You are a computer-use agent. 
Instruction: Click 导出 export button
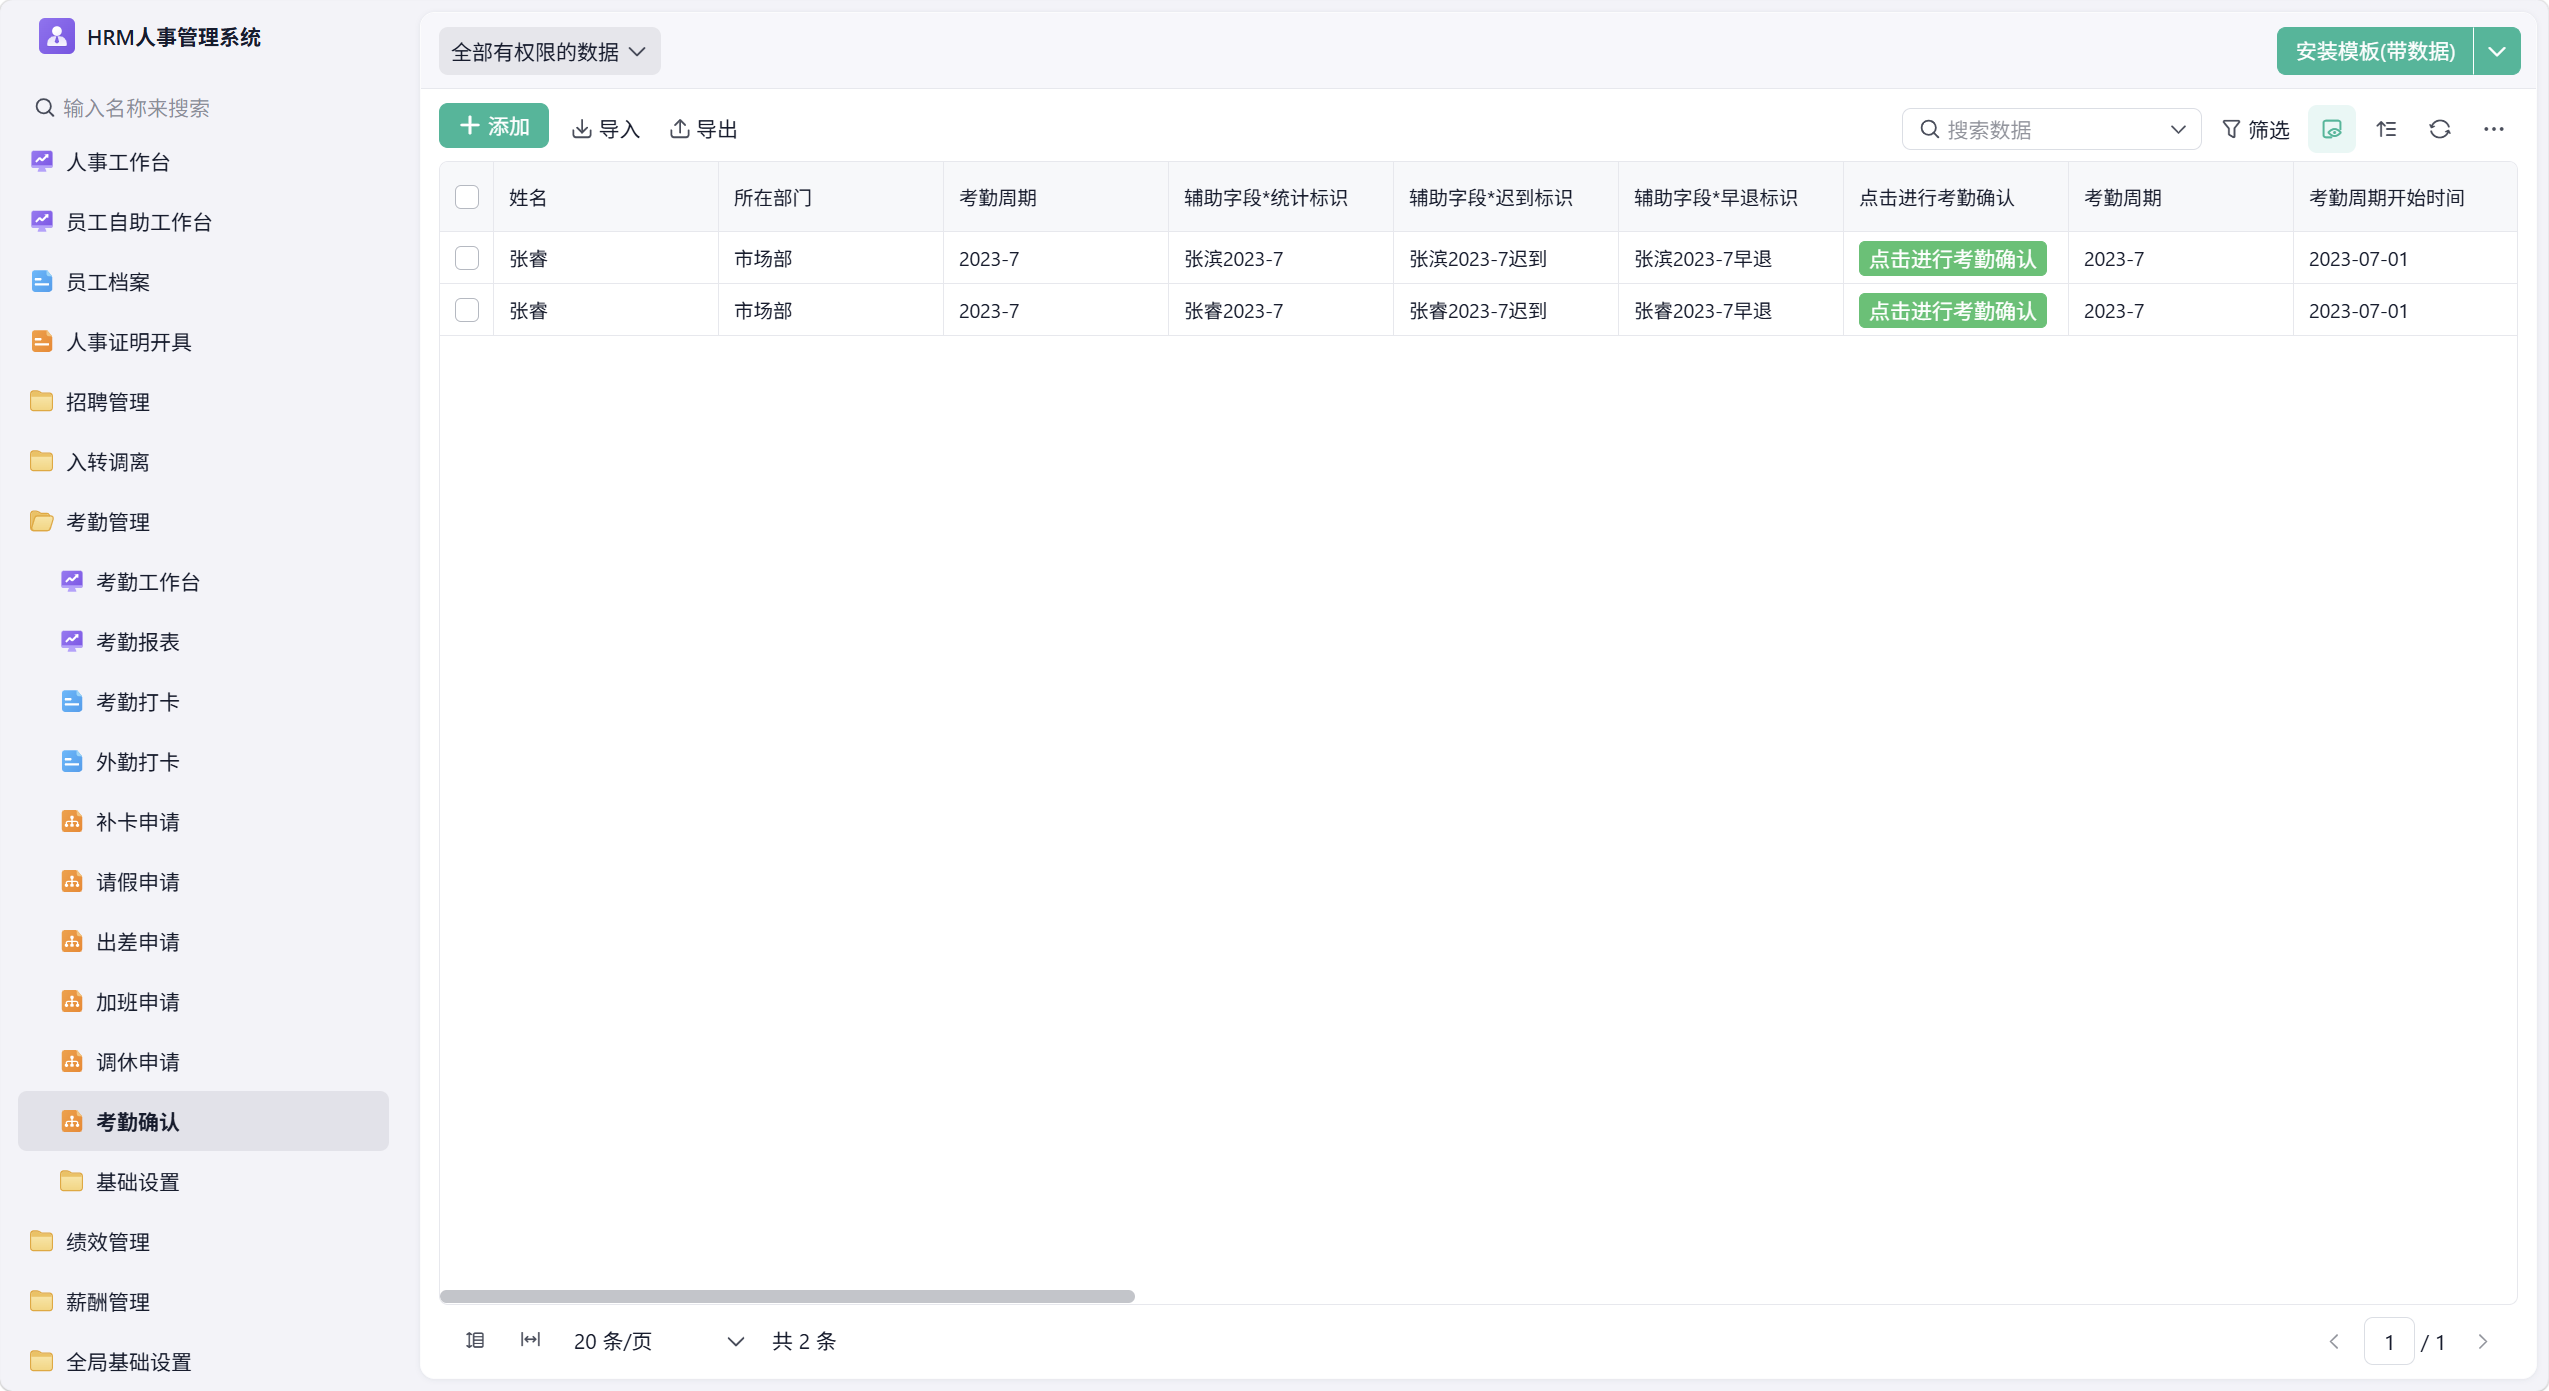(x=703, y=129)
